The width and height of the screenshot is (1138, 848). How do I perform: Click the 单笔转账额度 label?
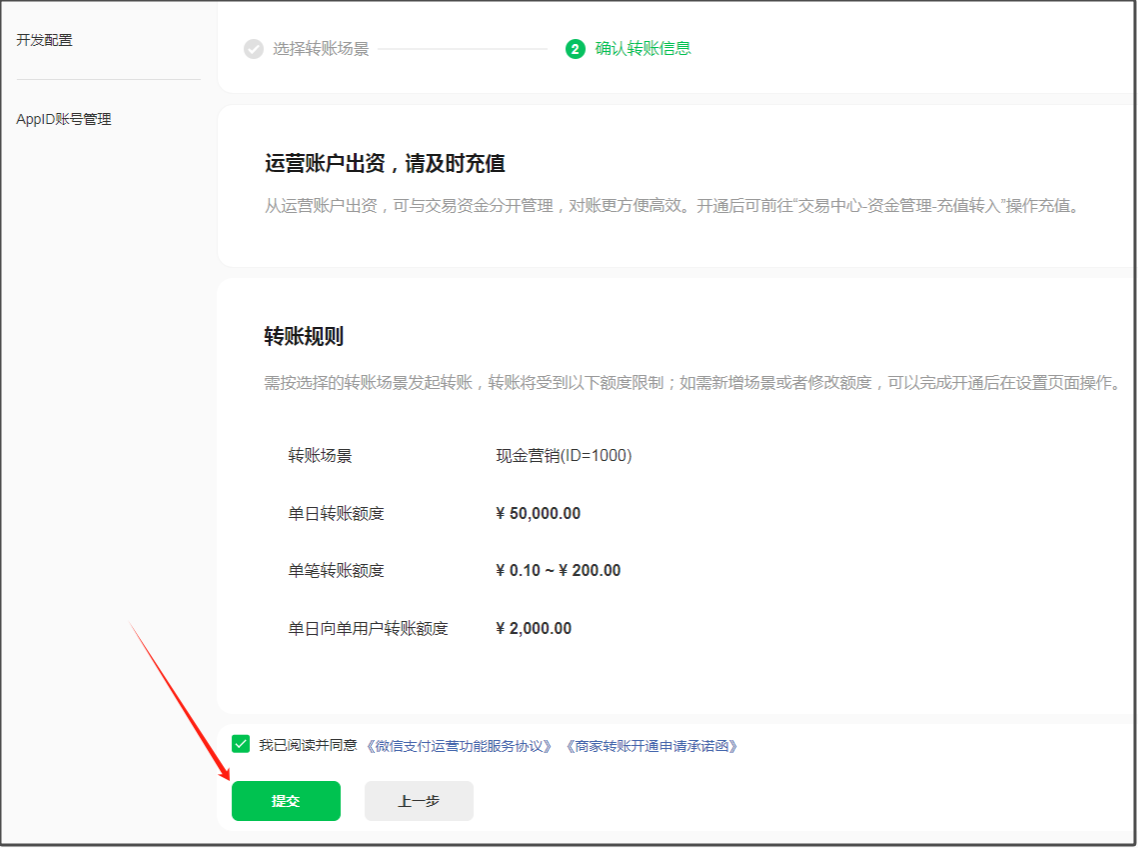click(336, 570)
